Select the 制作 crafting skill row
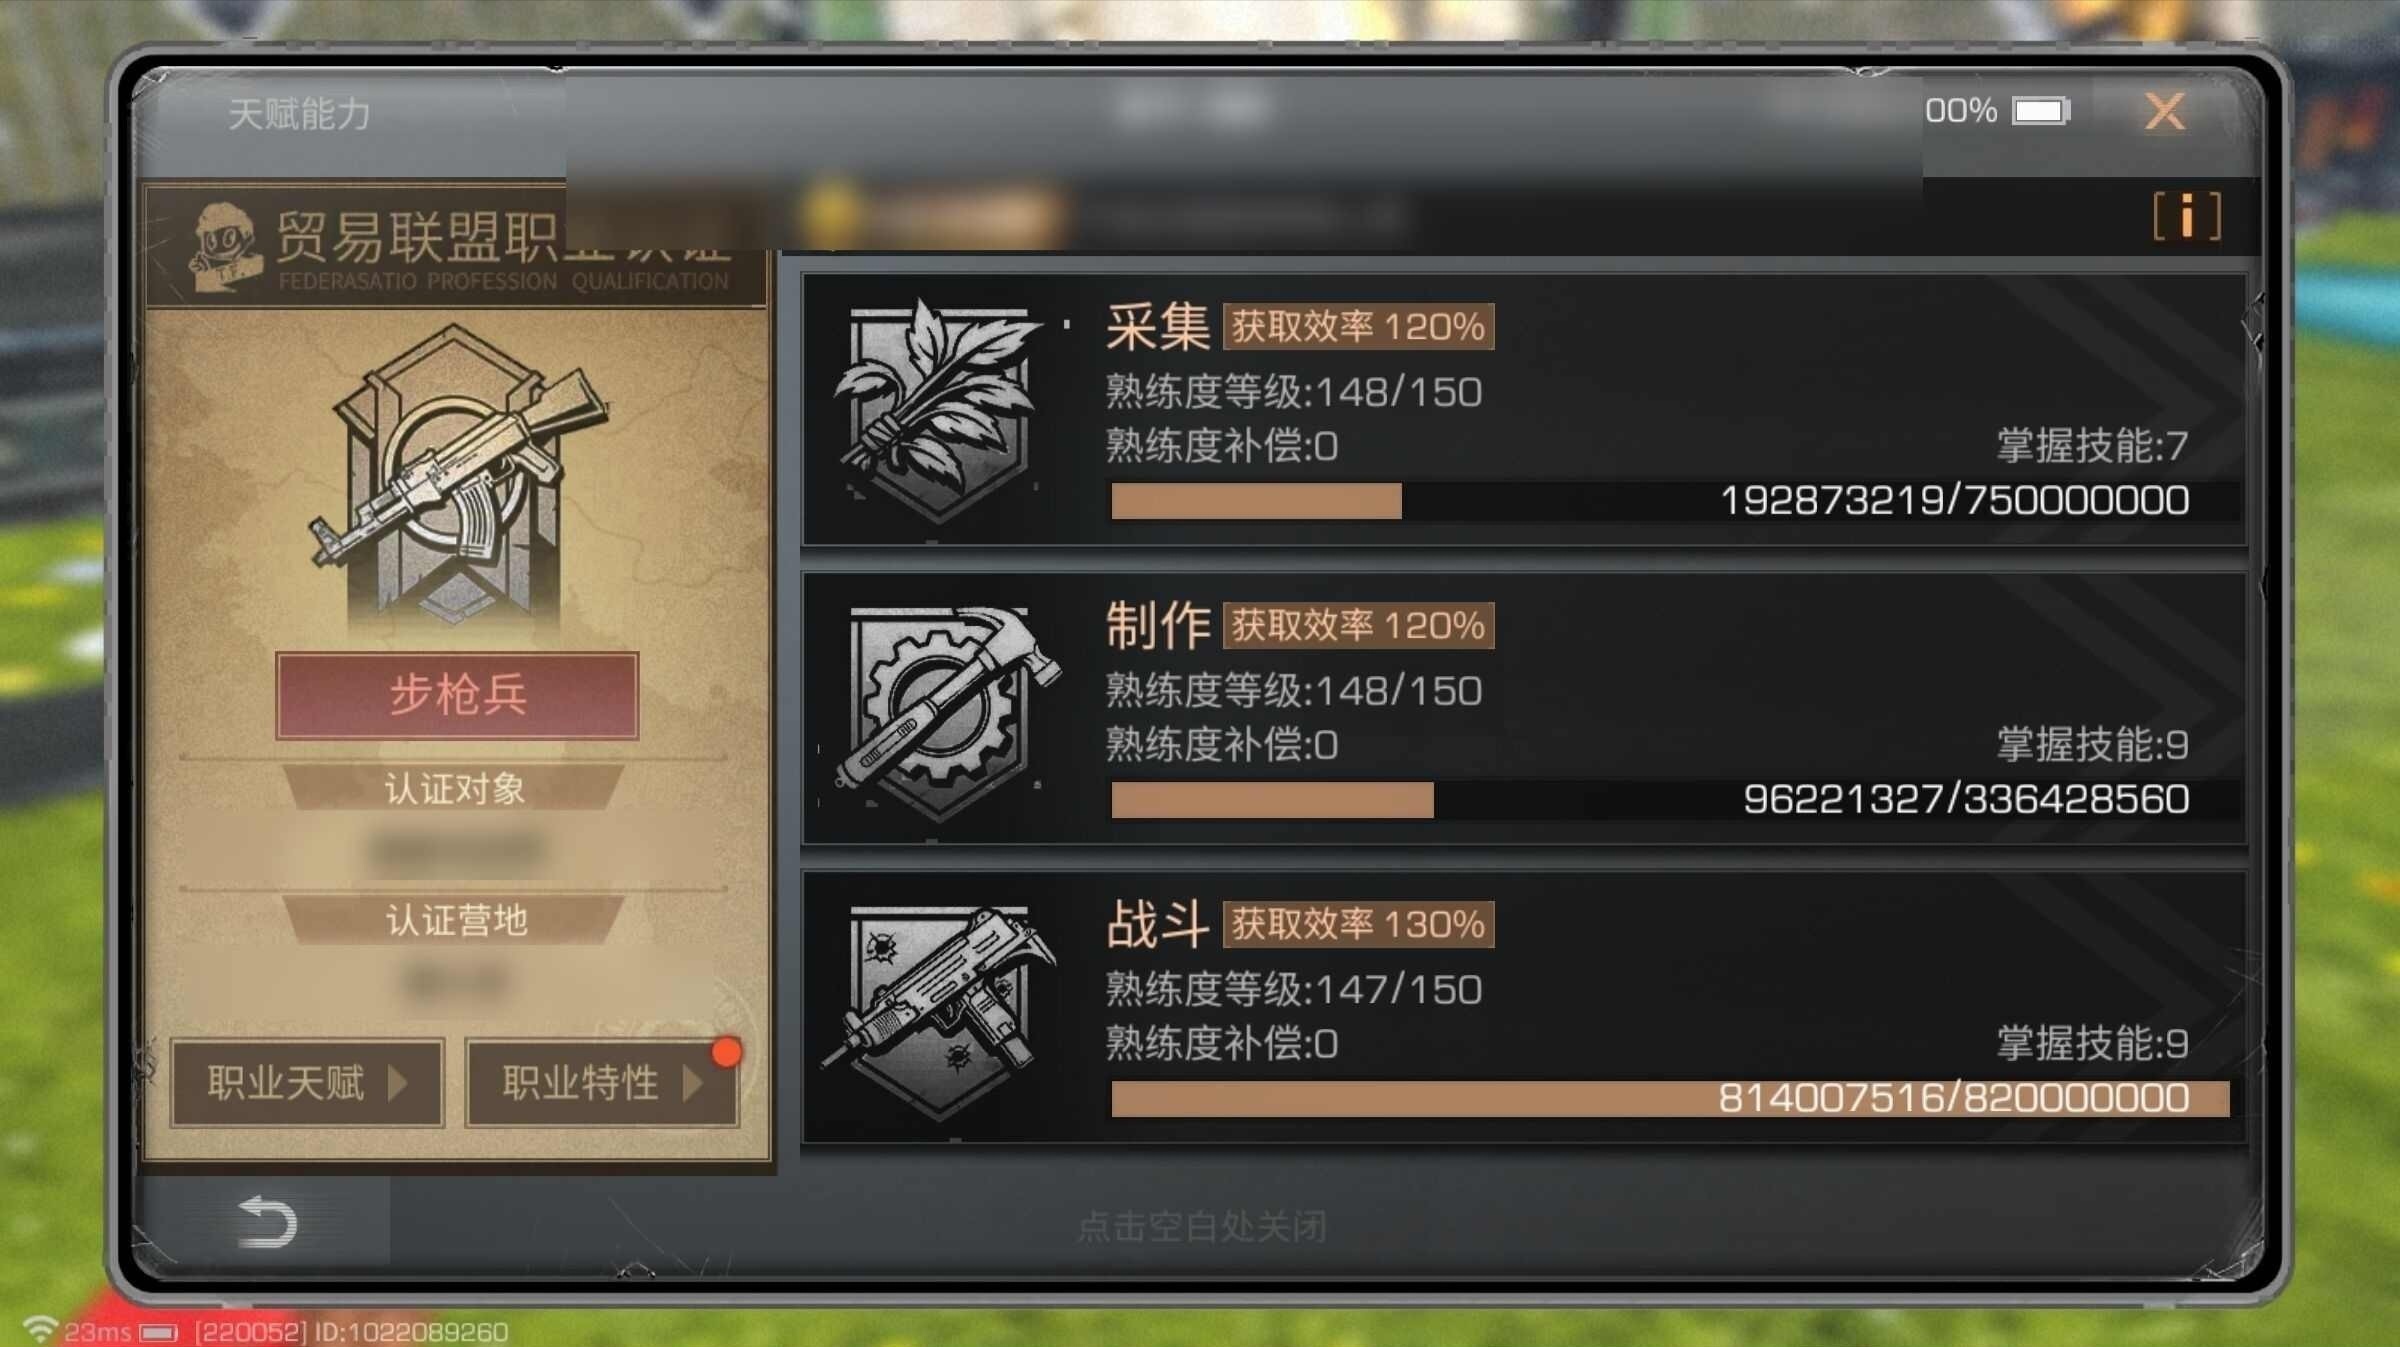 click(x=1524, y=709)
